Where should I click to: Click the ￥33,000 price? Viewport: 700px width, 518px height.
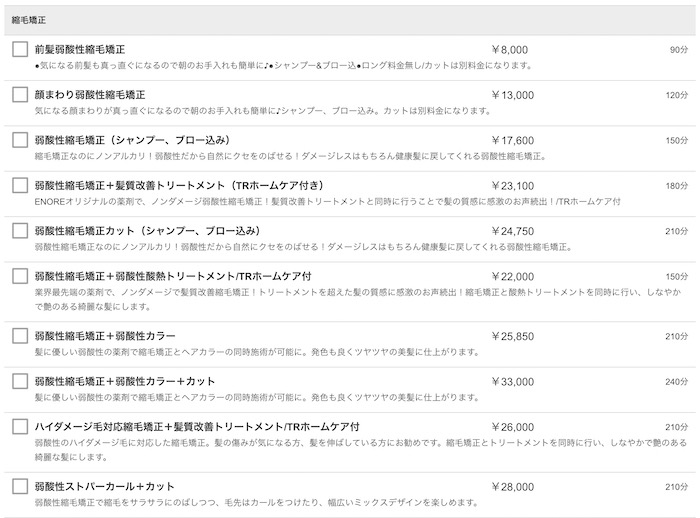[x=512, y=381]
